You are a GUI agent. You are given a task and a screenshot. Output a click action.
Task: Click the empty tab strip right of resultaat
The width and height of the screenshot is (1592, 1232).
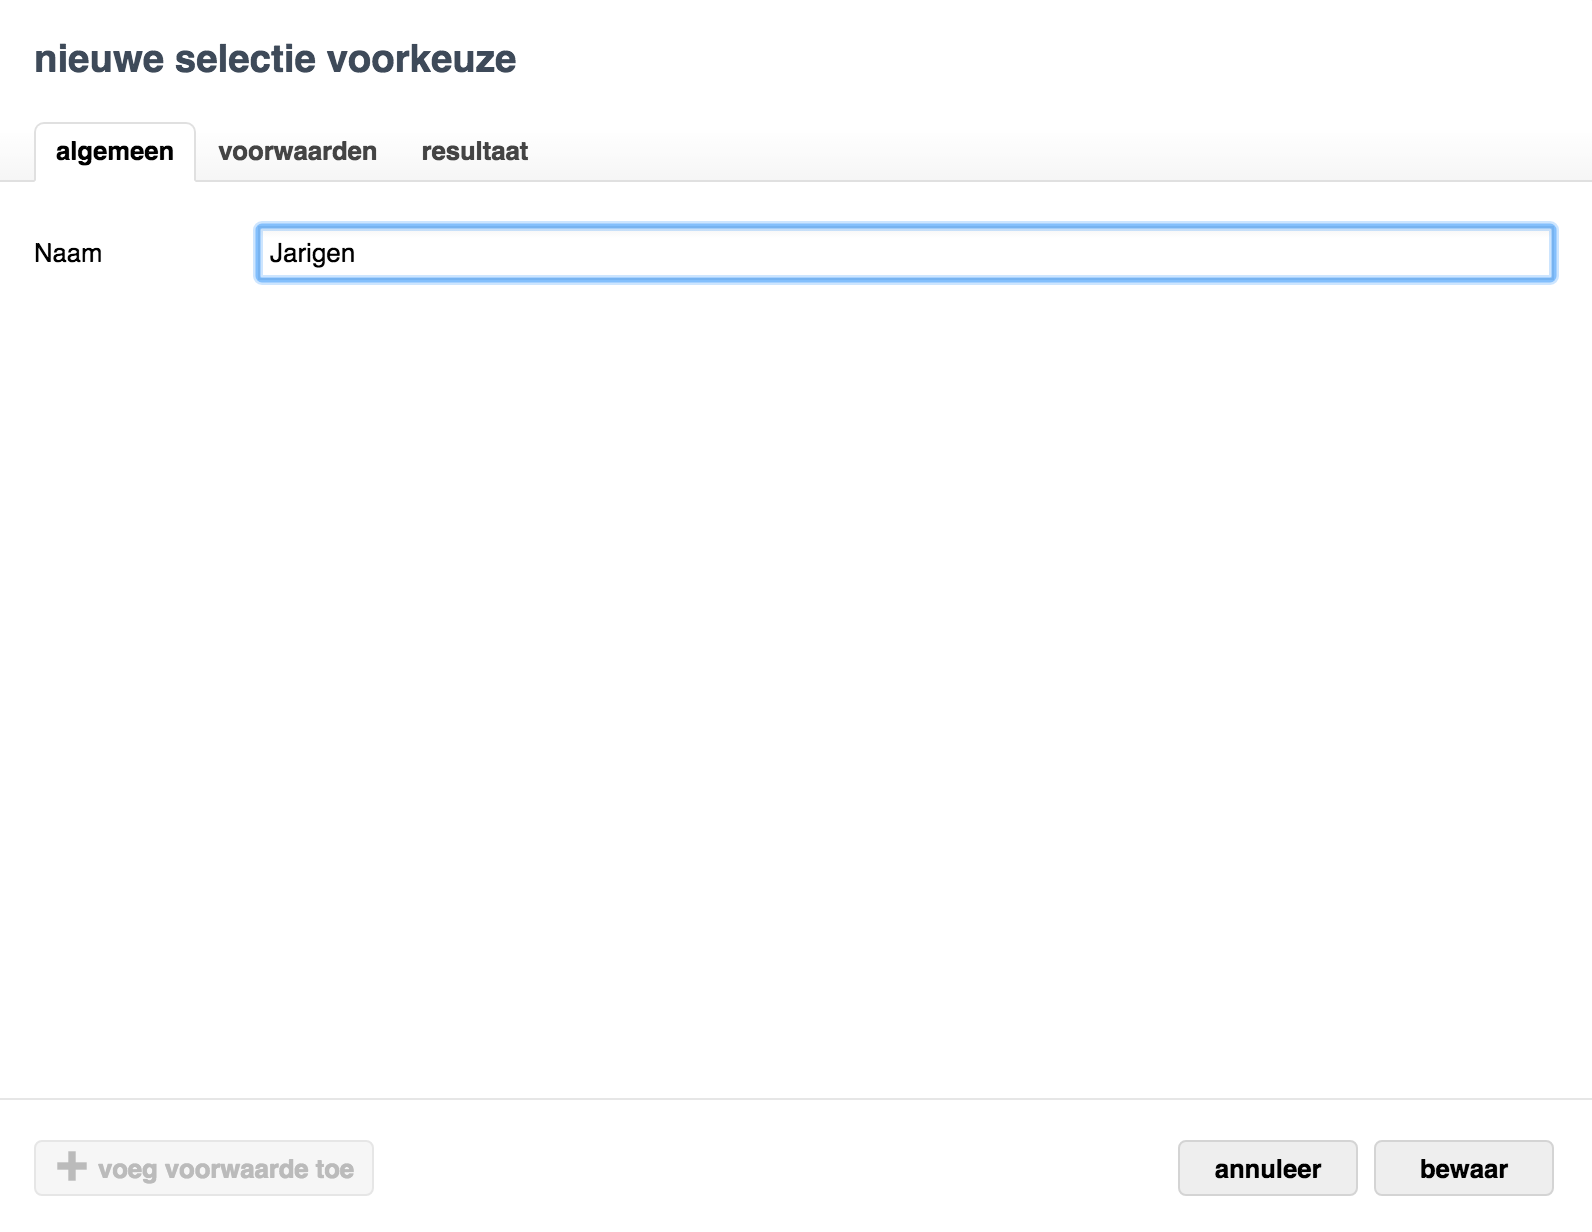pyautogui.click(x=1060, y=151)
